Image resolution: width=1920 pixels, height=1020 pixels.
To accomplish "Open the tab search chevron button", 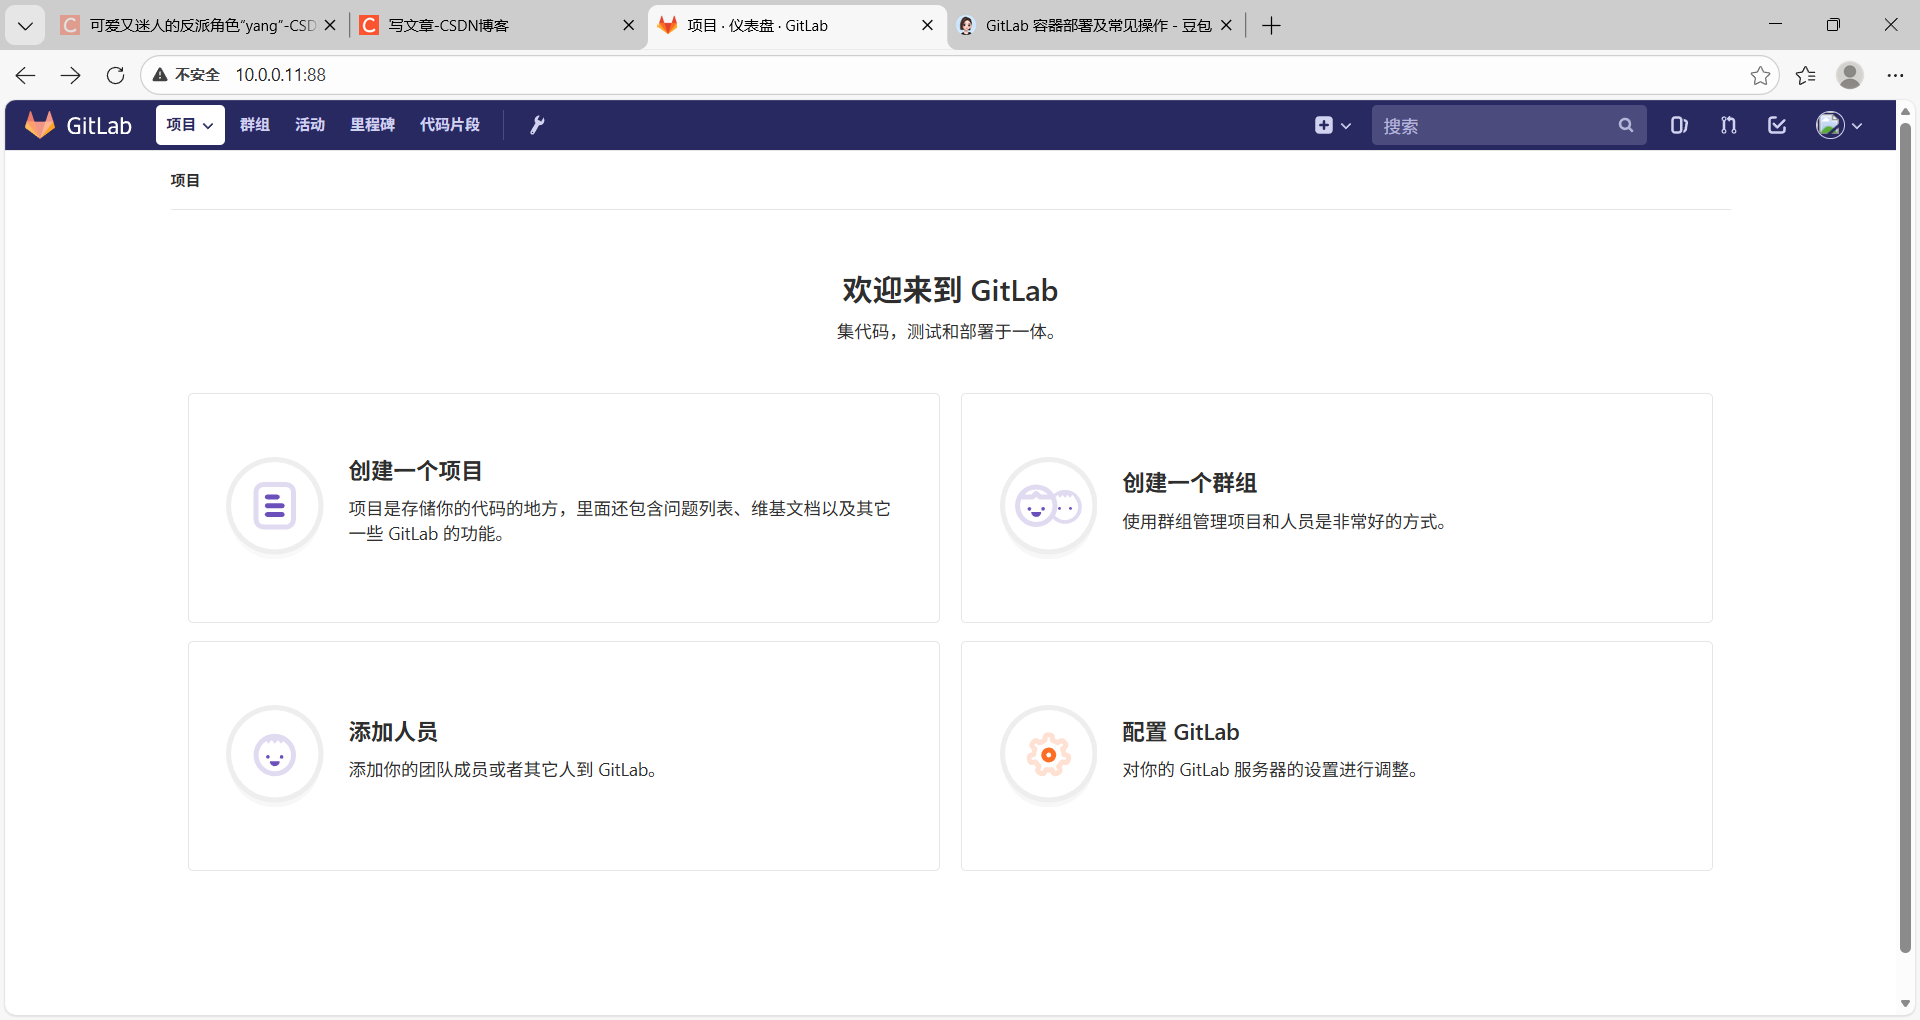I will tap(25, 25).
